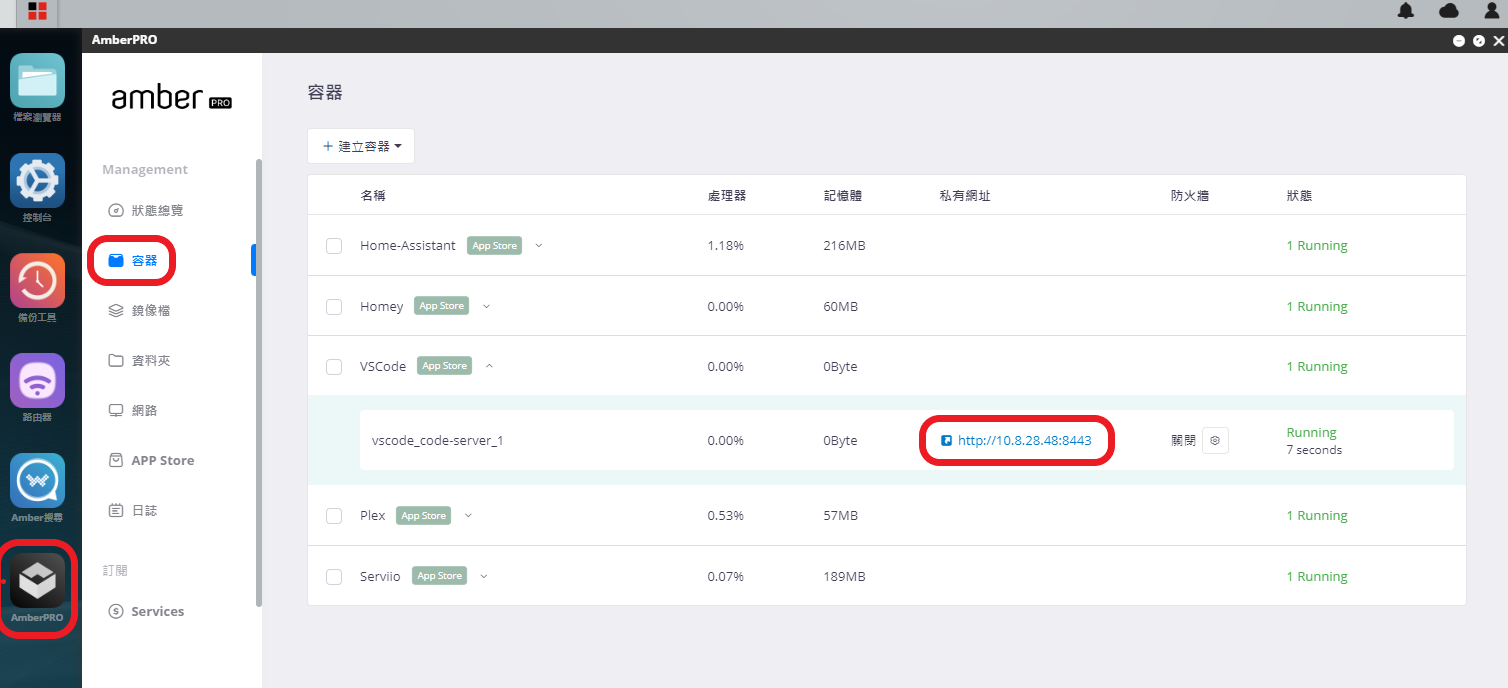The height and width of the screenshot is (688, 1508).
Task: Click the 防火牆 column header
Action: tap(1190, 196)
